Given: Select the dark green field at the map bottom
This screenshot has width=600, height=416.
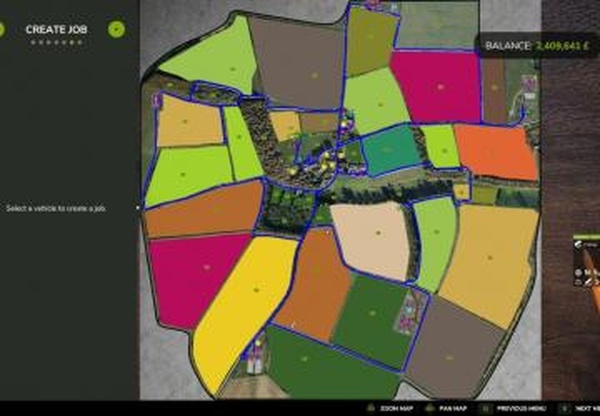Looking at the screenshot, I should point(329,365).
